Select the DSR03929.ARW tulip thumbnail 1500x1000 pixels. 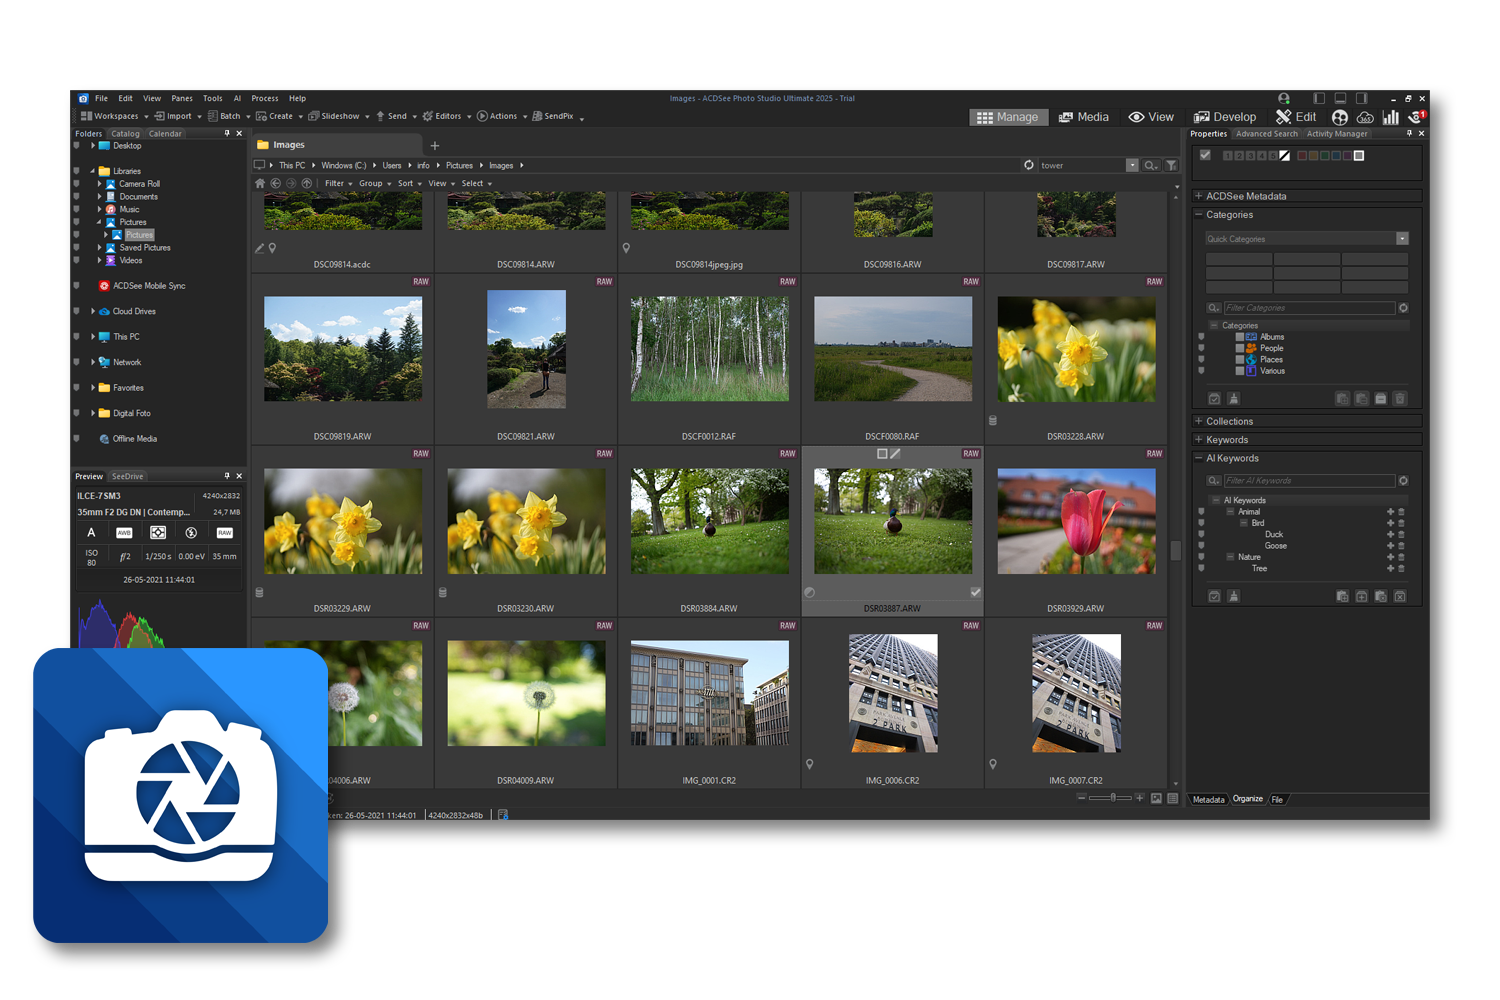(x=1076, y=521)
